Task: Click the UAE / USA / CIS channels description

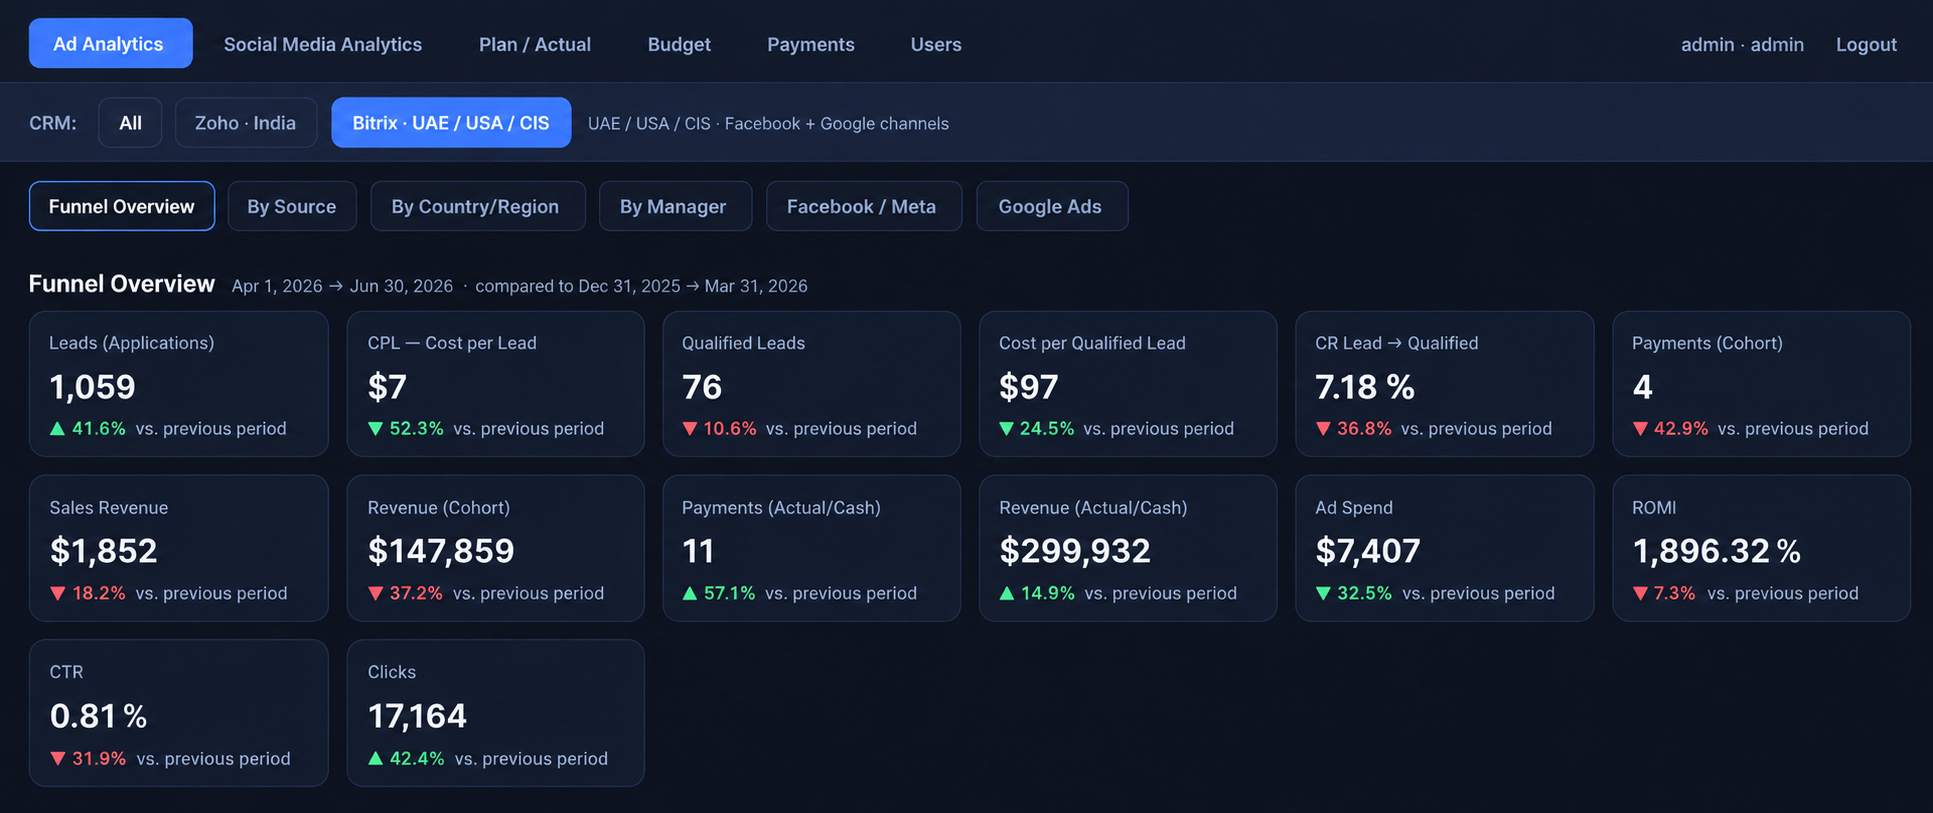Action: click(x=768, y=123)
